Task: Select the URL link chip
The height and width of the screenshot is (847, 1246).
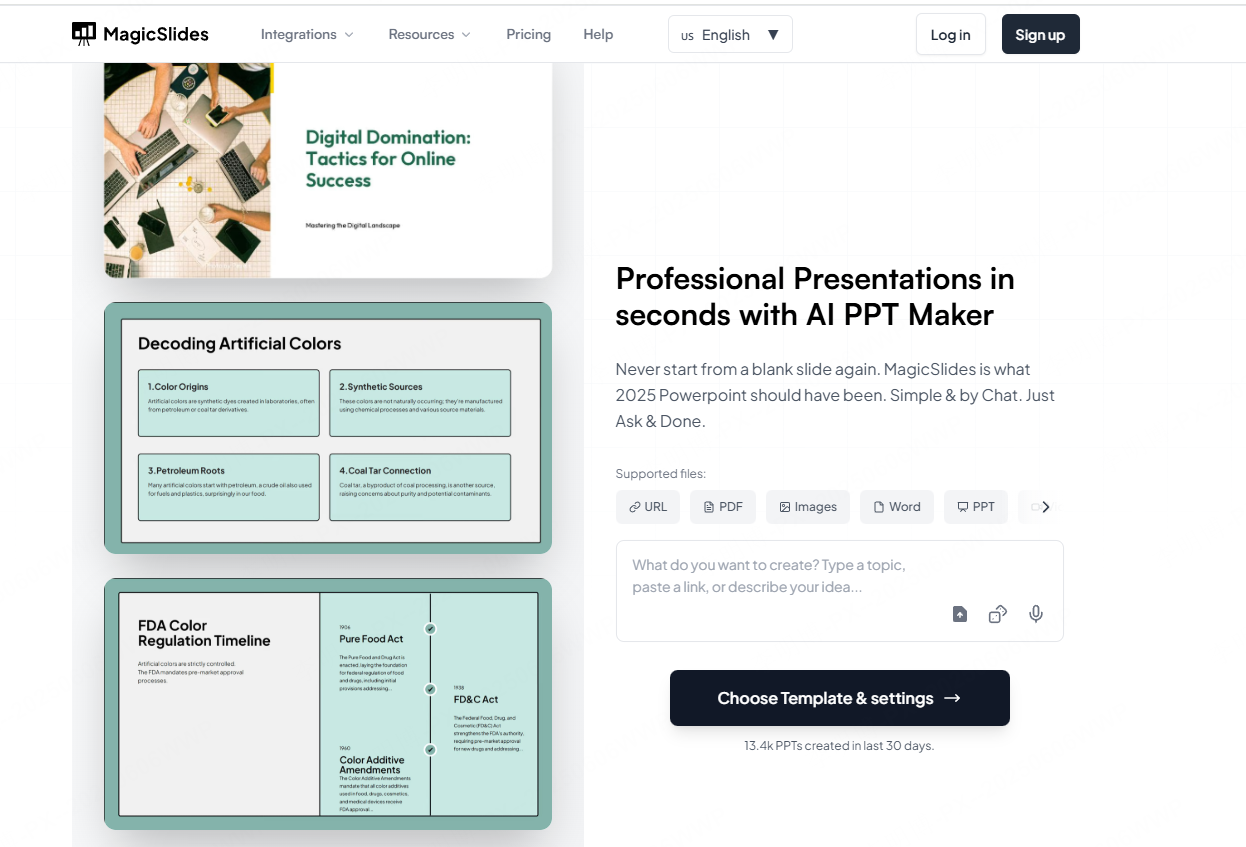Action: coord(648,507)
